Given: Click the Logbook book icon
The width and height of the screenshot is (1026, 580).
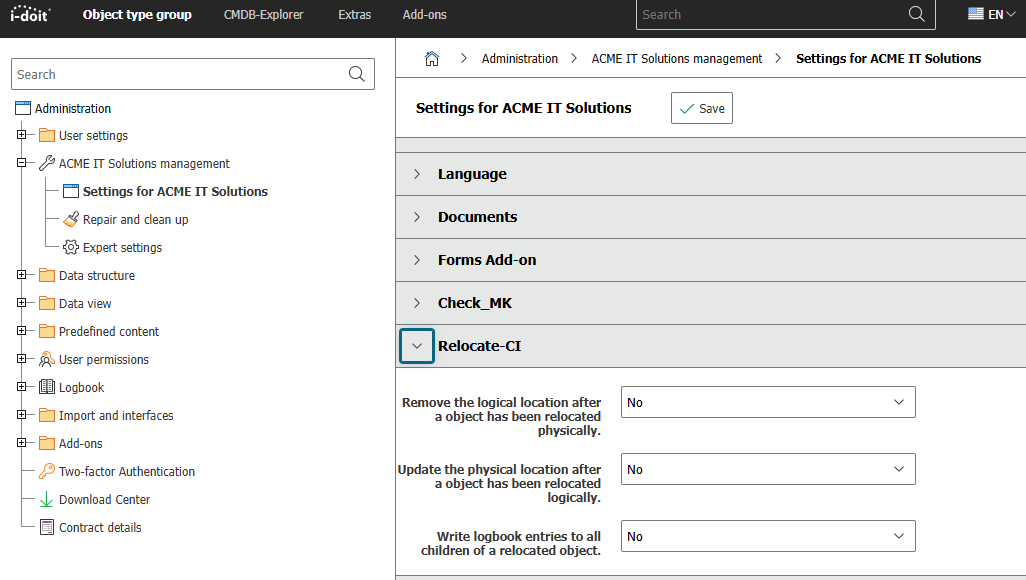Looking at the screenshot, I should (x=46, y=387).
